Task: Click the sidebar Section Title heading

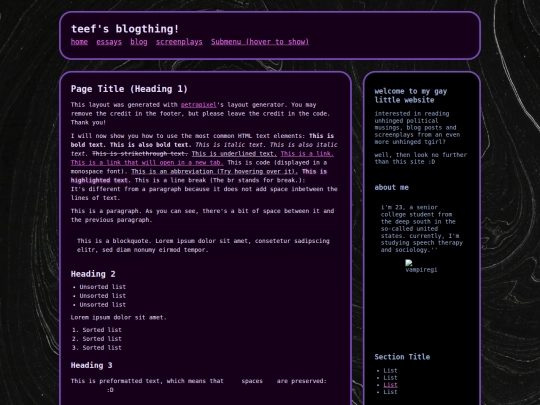Action: point(402,357)
